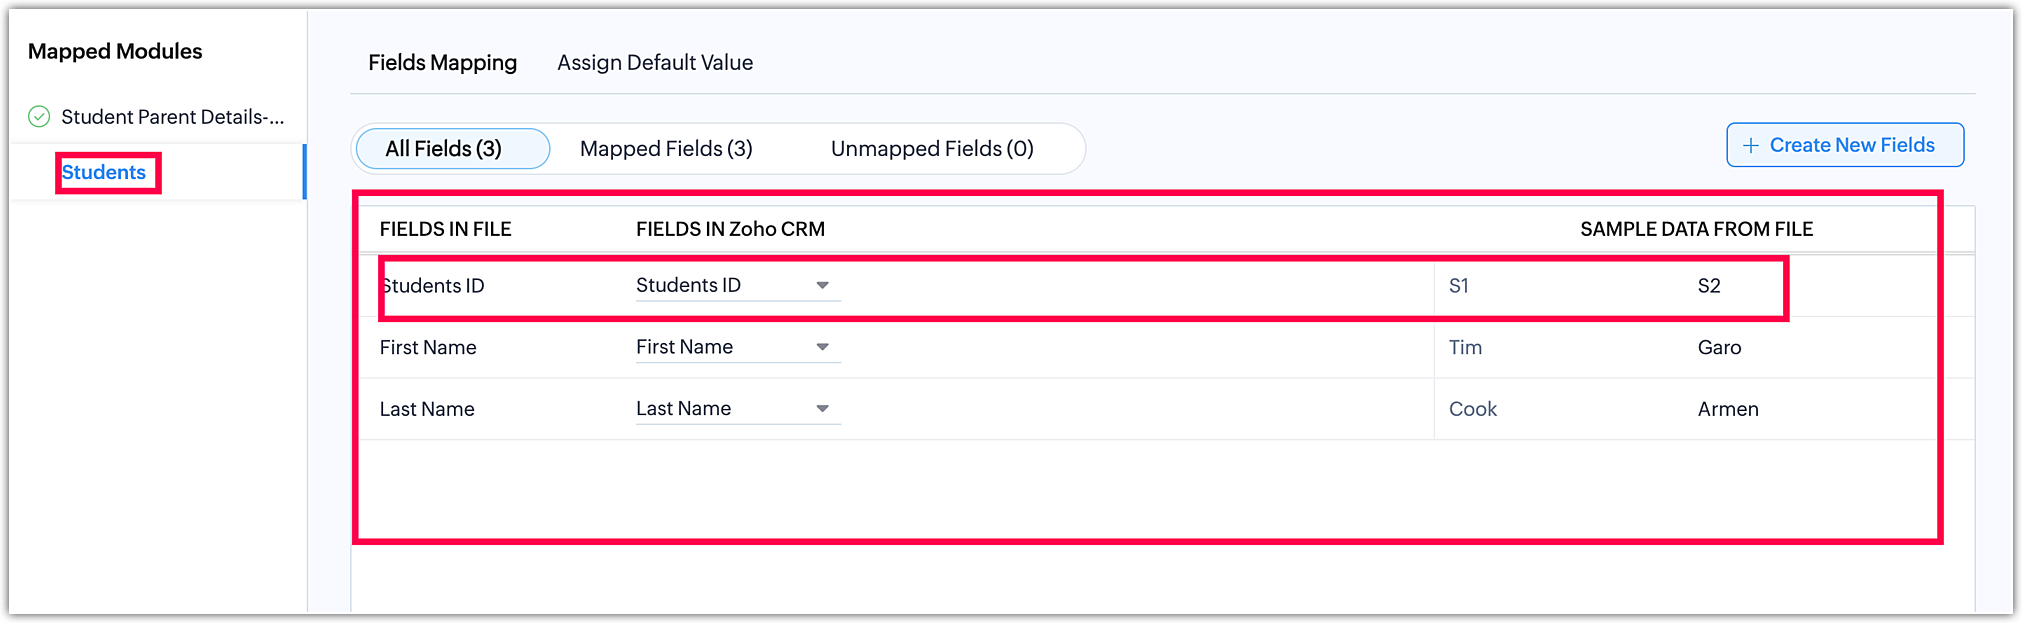Open the Assign Default Value tab
This screenshot has height=623, width=2022.
(655, 63)
